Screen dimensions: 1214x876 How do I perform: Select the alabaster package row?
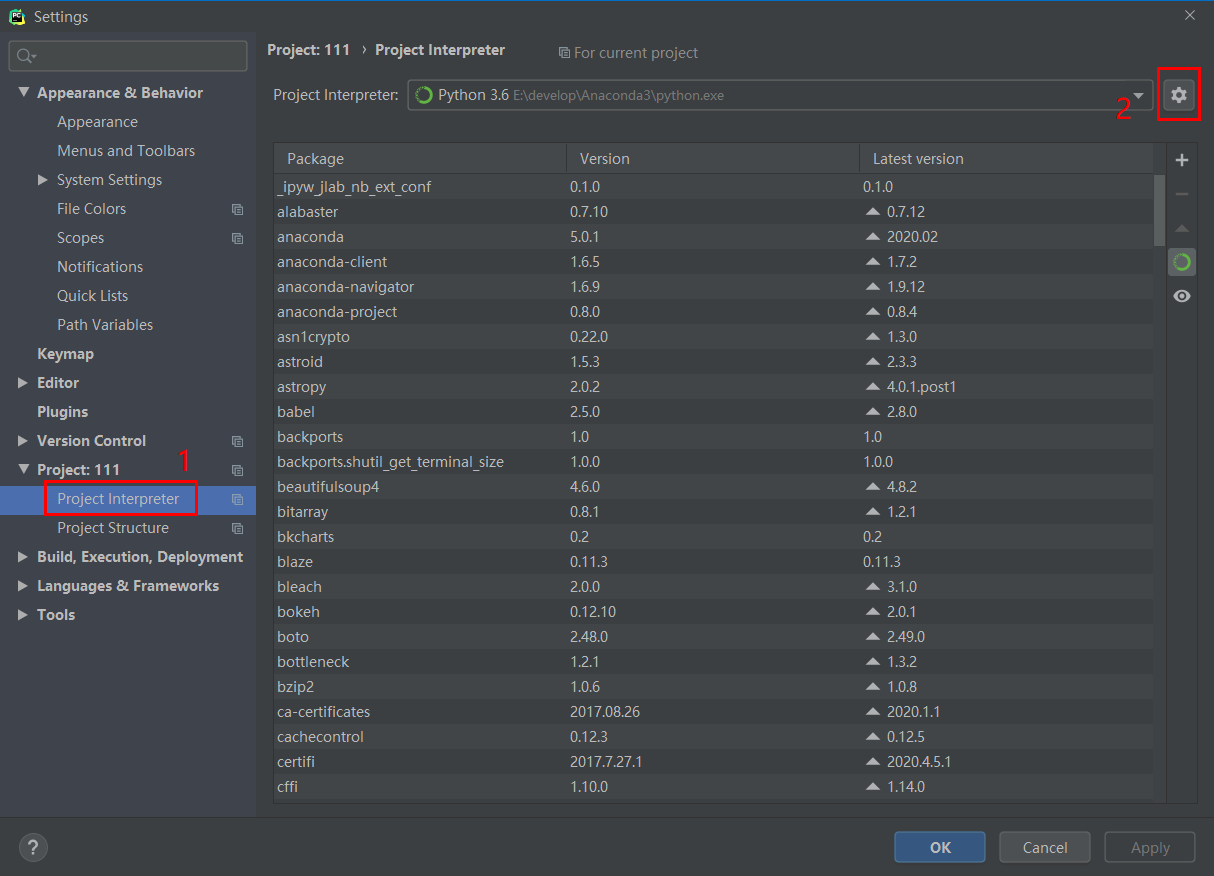(713, 212)
